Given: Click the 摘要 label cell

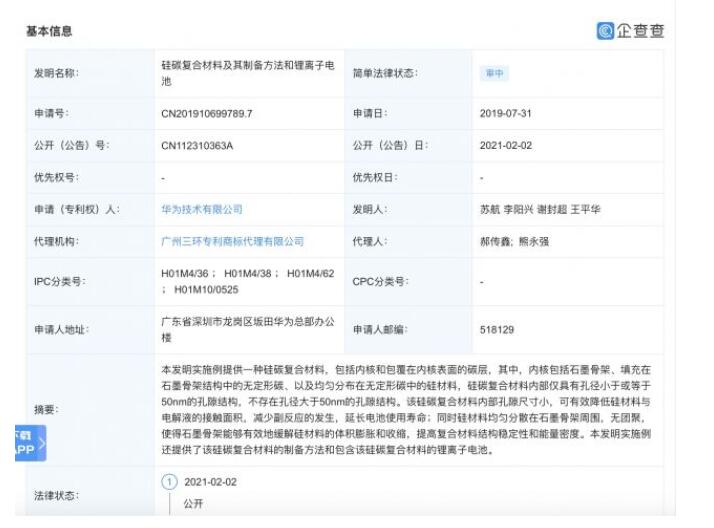Looking at the screenshot, I should [x=90, y=410].
